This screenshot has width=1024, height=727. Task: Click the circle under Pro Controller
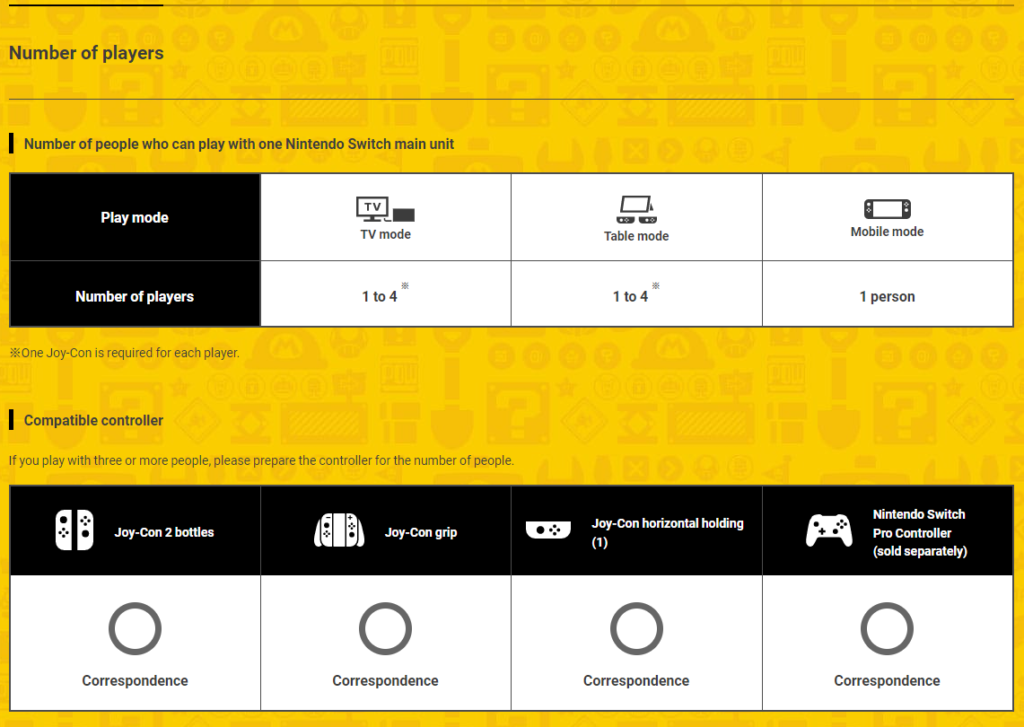tap(887, 629)
